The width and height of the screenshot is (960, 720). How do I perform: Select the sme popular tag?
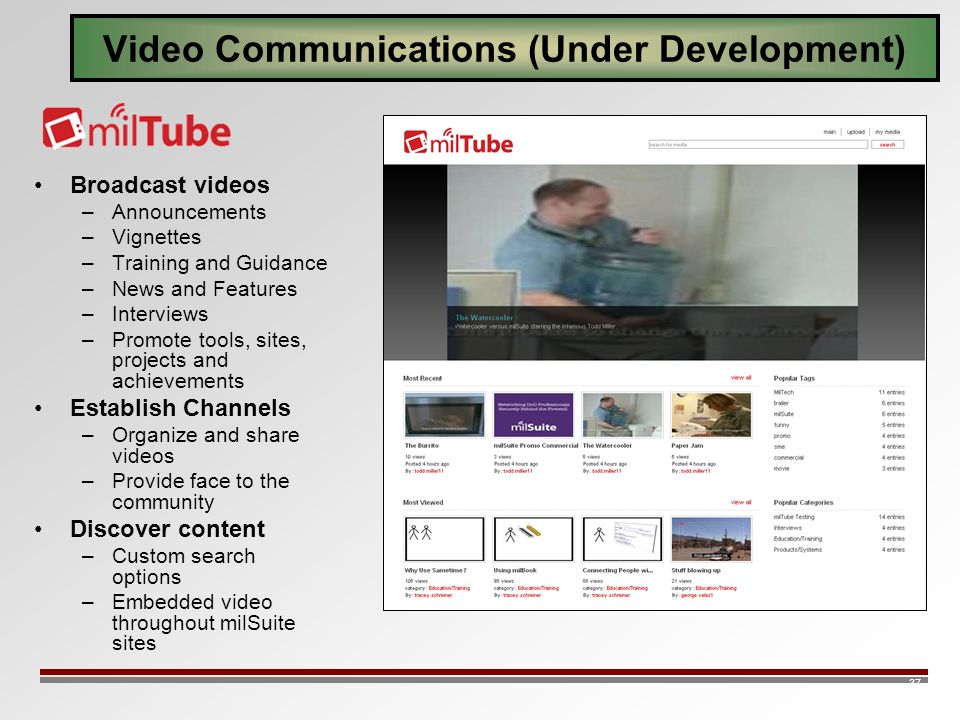click(779, 446)
